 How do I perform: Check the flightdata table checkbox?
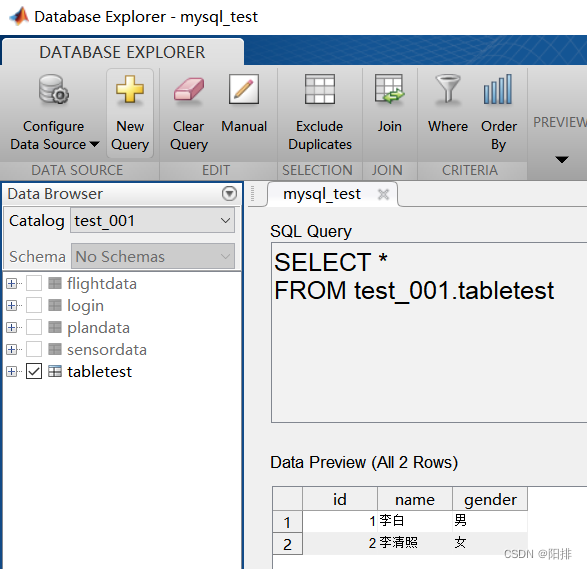click(34, 283)
